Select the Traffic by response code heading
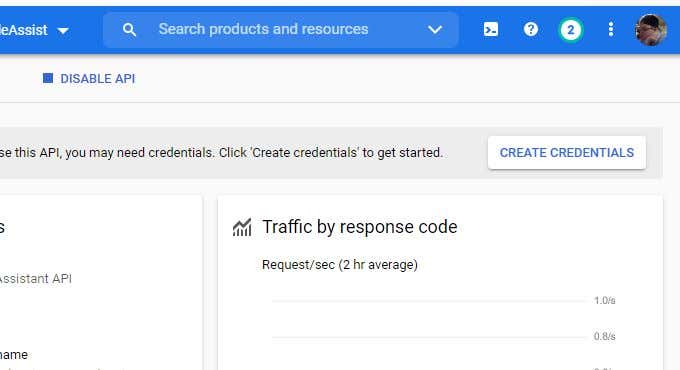680x370 pixels. tap(360, 227)
